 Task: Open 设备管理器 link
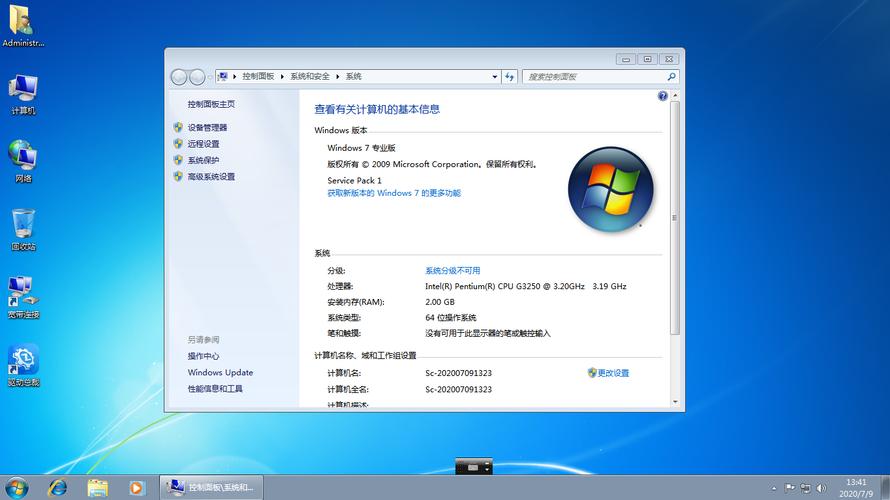[207, 127]
